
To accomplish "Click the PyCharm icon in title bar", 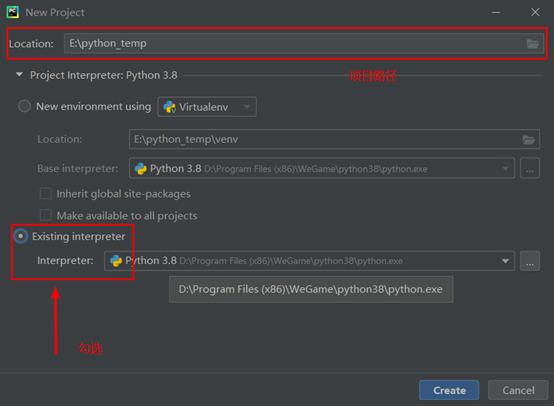I will point(13,12).
